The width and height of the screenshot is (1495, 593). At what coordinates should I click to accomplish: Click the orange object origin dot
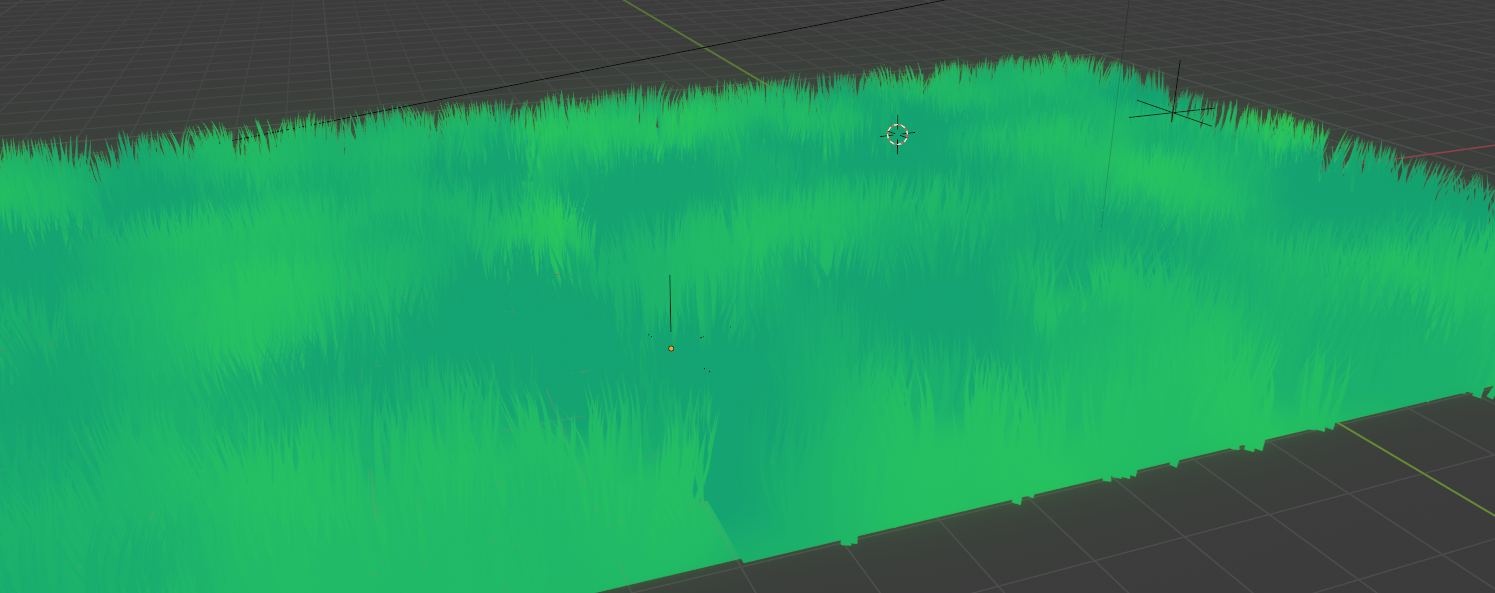pyautogui.click(x=671, y=348)
